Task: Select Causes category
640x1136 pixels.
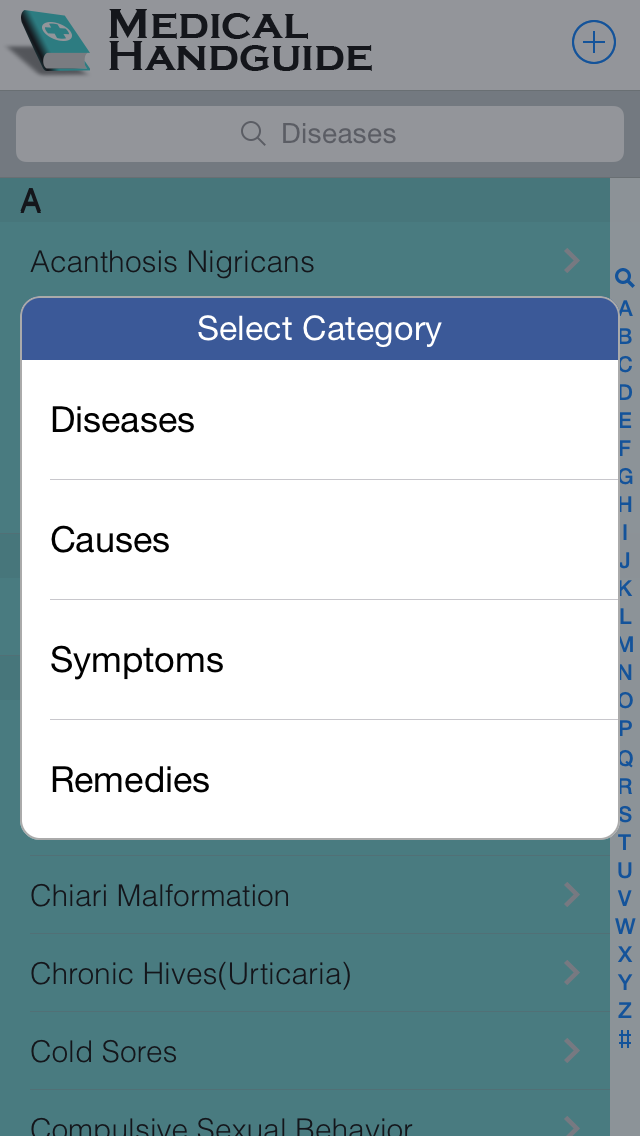Action: [x=320, y=540]
